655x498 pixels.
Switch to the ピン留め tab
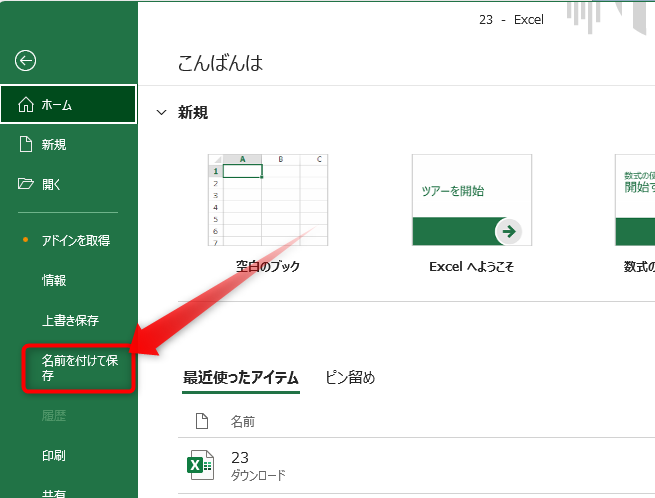coord(350,378)
